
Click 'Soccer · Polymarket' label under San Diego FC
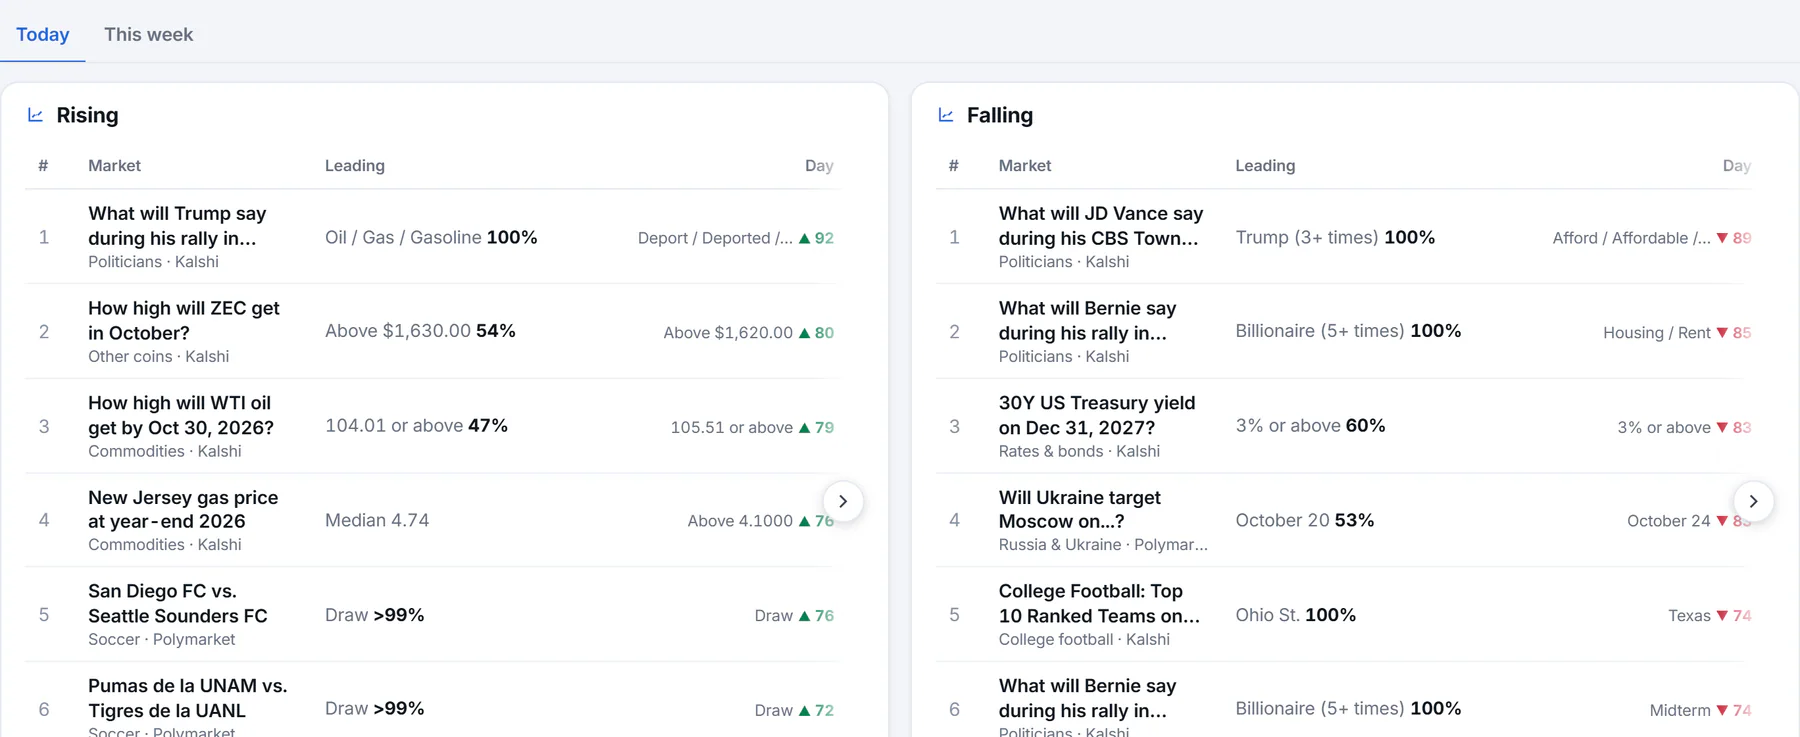coord(162,639)
